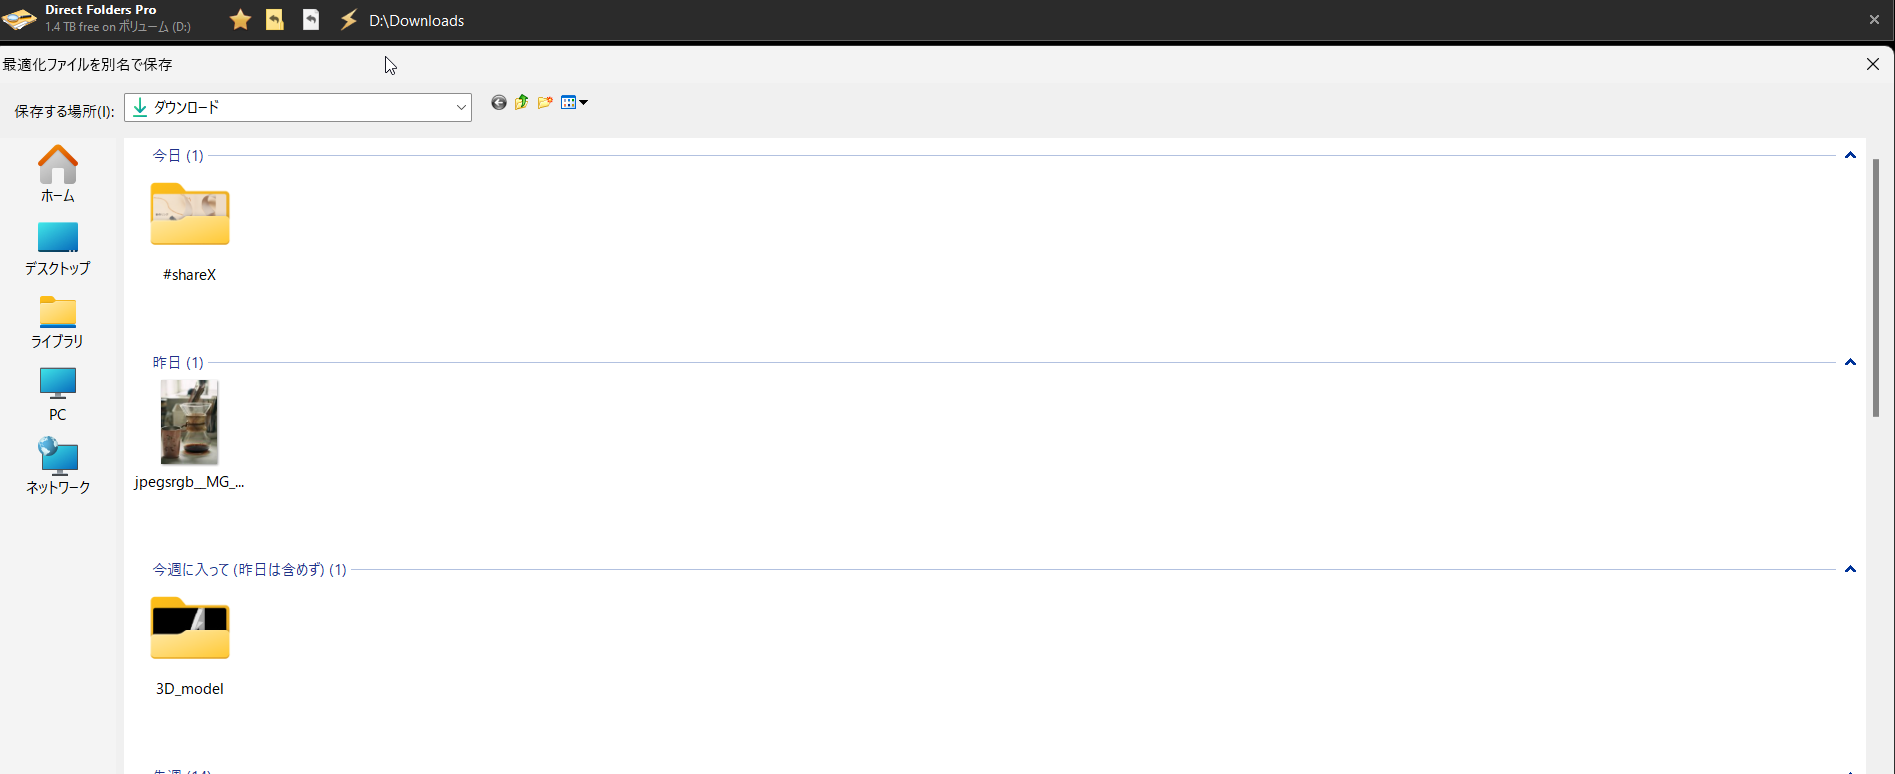Screen dimensions: 1895x774
Task: Click the vertical scrollbar thumb of file list
Action: coord(1876,287)
